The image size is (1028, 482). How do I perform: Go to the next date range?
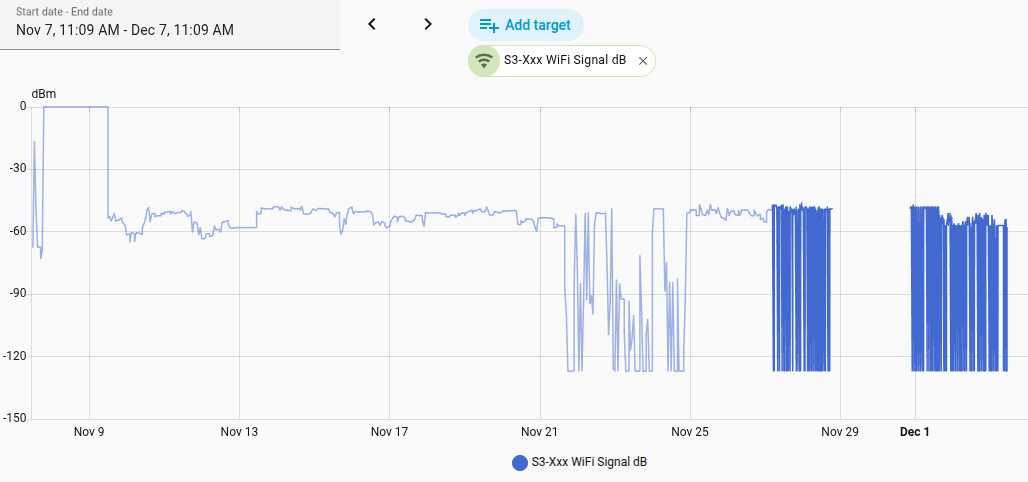428,24
